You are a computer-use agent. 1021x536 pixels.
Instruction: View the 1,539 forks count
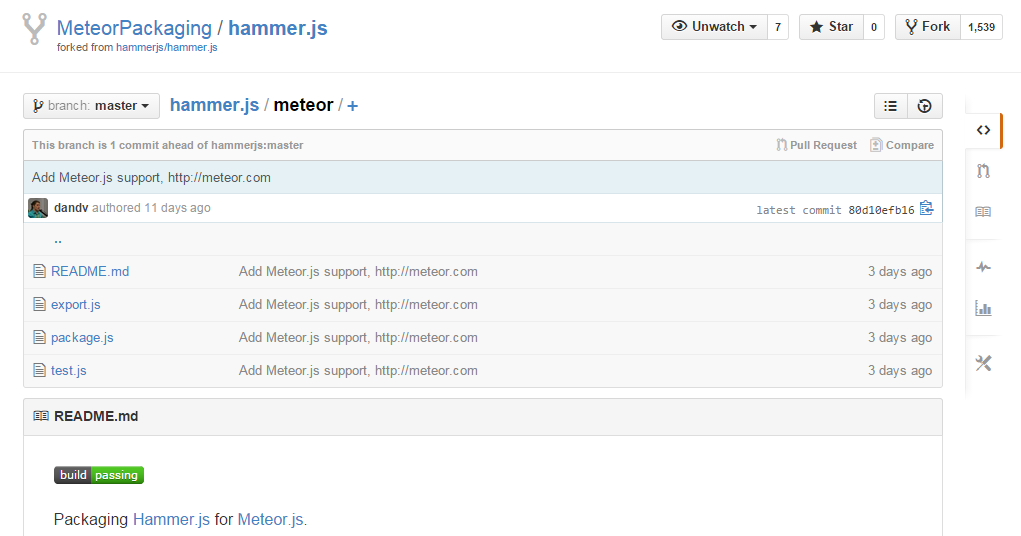[x=981, y=27]
